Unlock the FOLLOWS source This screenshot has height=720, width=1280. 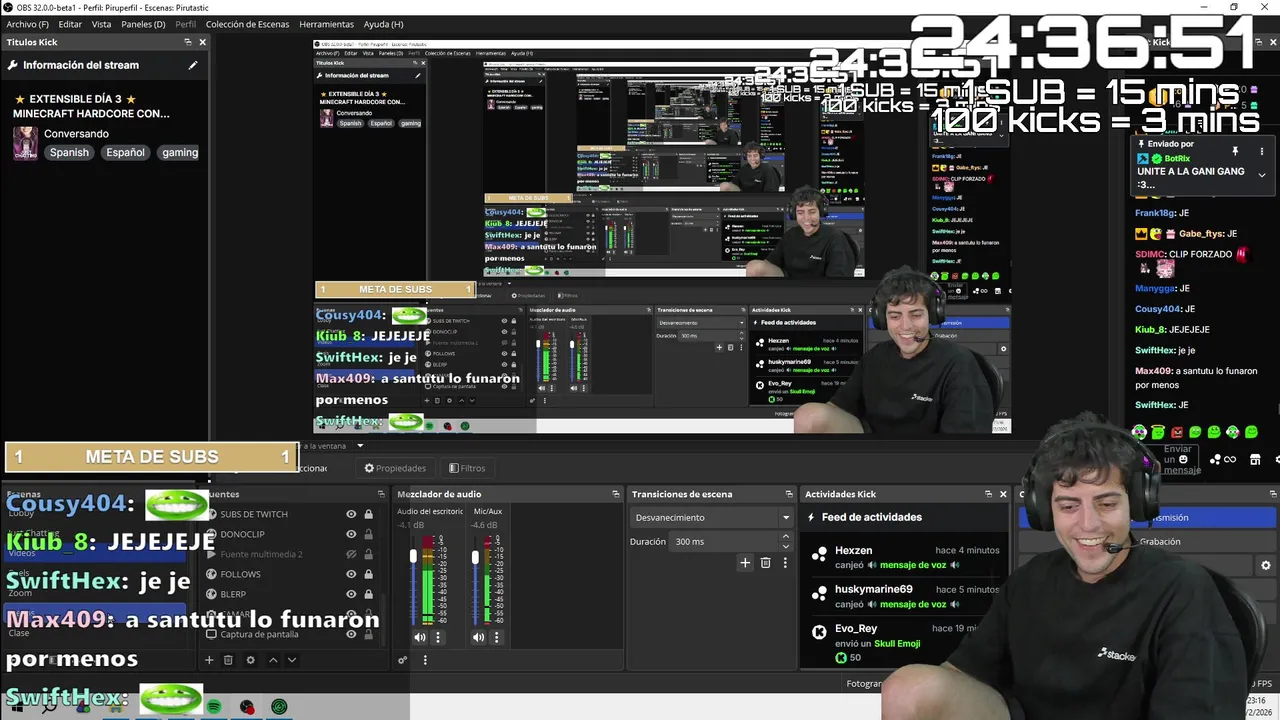[x=368, y=574]
